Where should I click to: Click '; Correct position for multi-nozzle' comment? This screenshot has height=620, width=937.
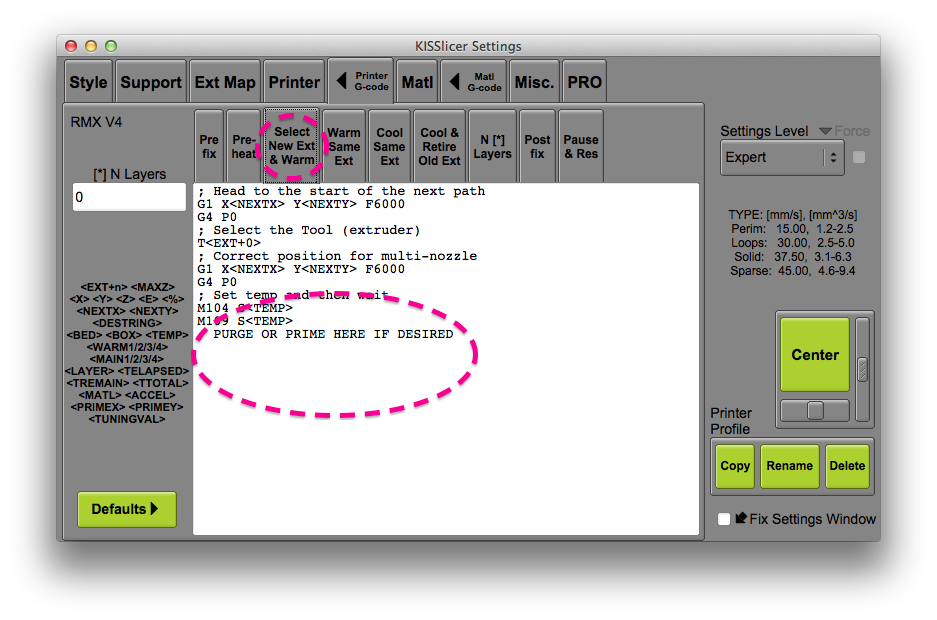(x=337, y=256)
